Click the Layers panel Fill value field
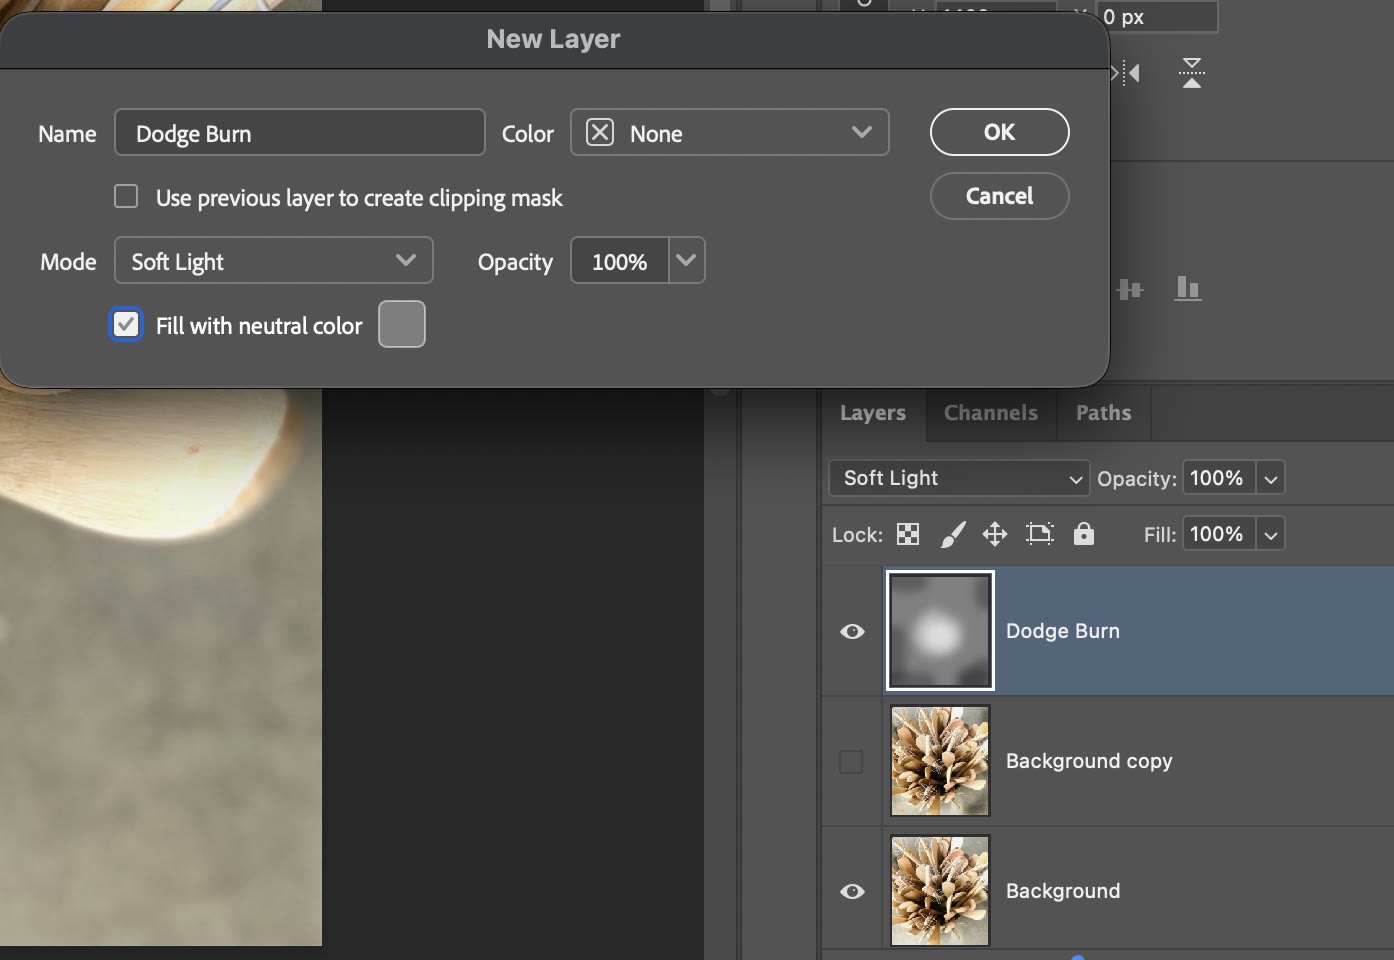The height and width of the screenshot is (960, 1394). pos(1219,534)
